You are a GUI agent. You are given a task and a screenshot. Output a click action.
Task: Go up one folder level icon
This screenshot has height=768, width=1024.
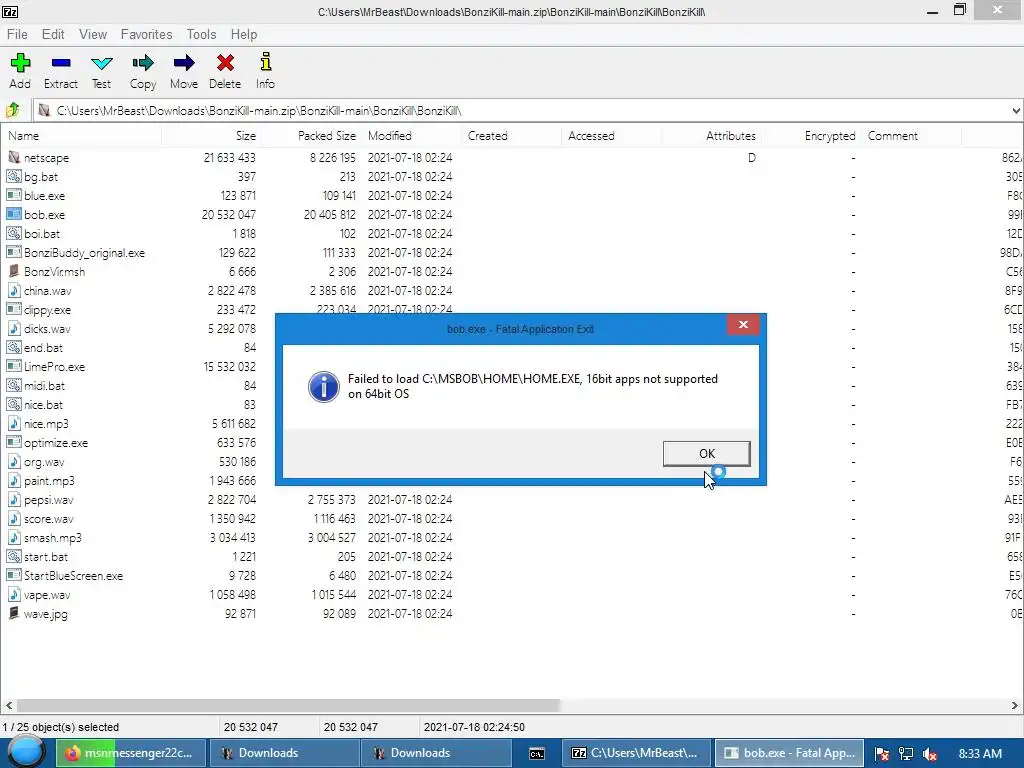[x=13, y=110]
